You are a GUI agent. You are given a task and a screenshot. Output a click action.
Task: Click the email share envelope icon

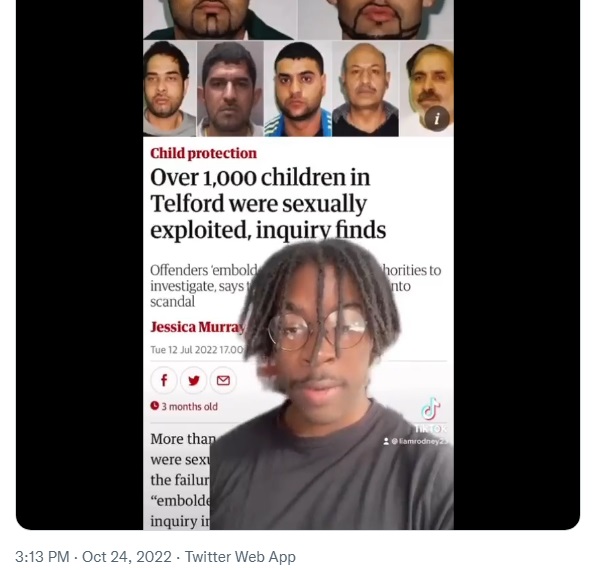223,380
